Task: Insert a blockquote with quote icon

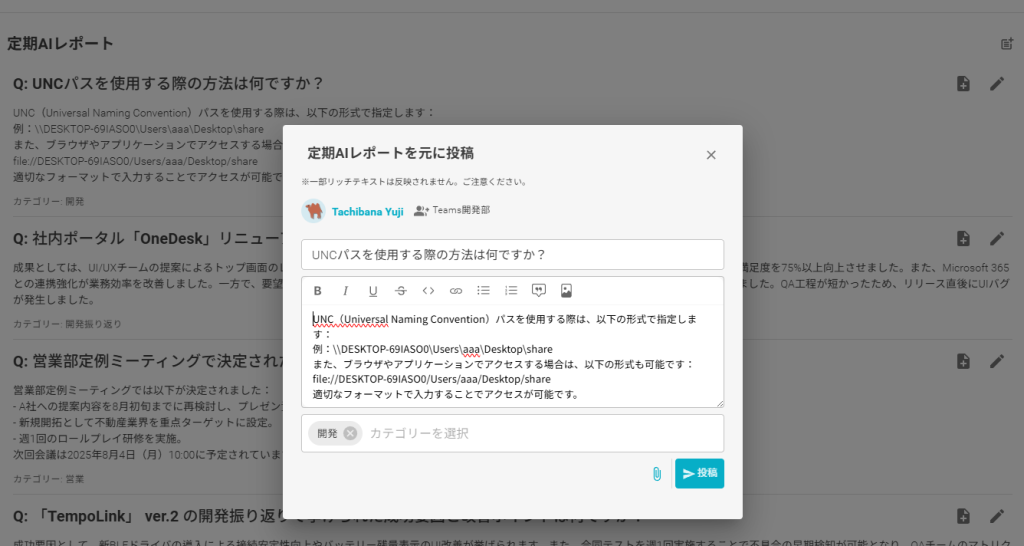Action: point(539,291)
